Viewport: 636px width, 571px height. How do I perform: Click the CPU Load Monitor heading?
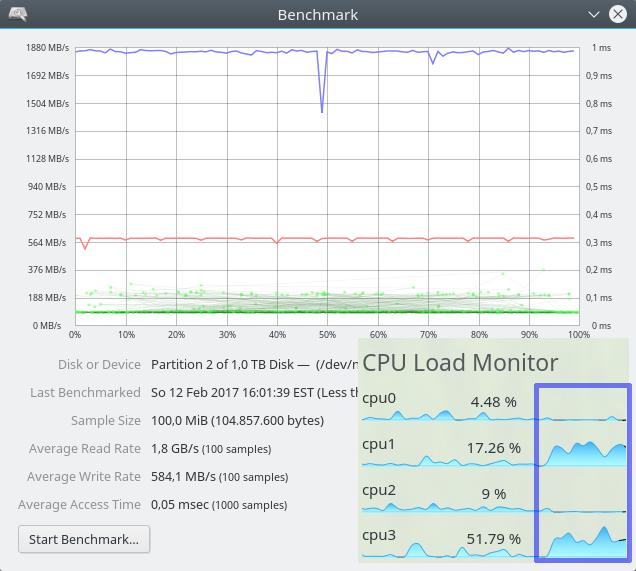tap(460, 363)
